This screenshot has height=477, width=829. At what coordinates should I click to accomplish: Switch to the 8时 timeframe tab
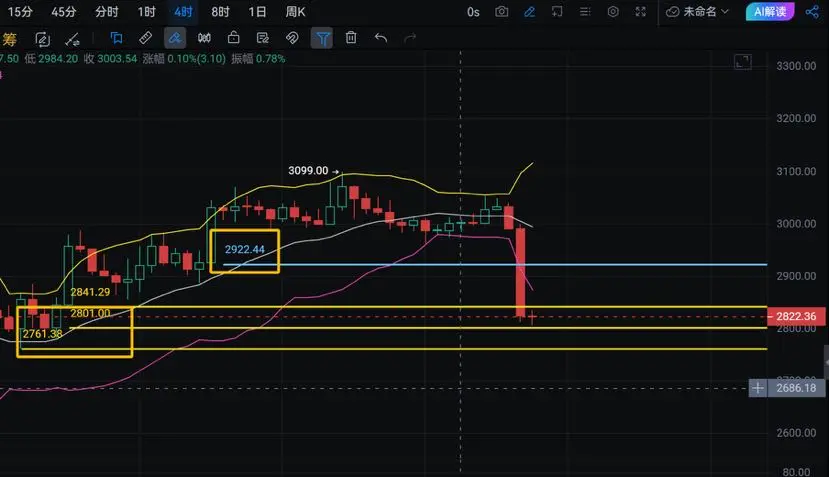(220, 12)
